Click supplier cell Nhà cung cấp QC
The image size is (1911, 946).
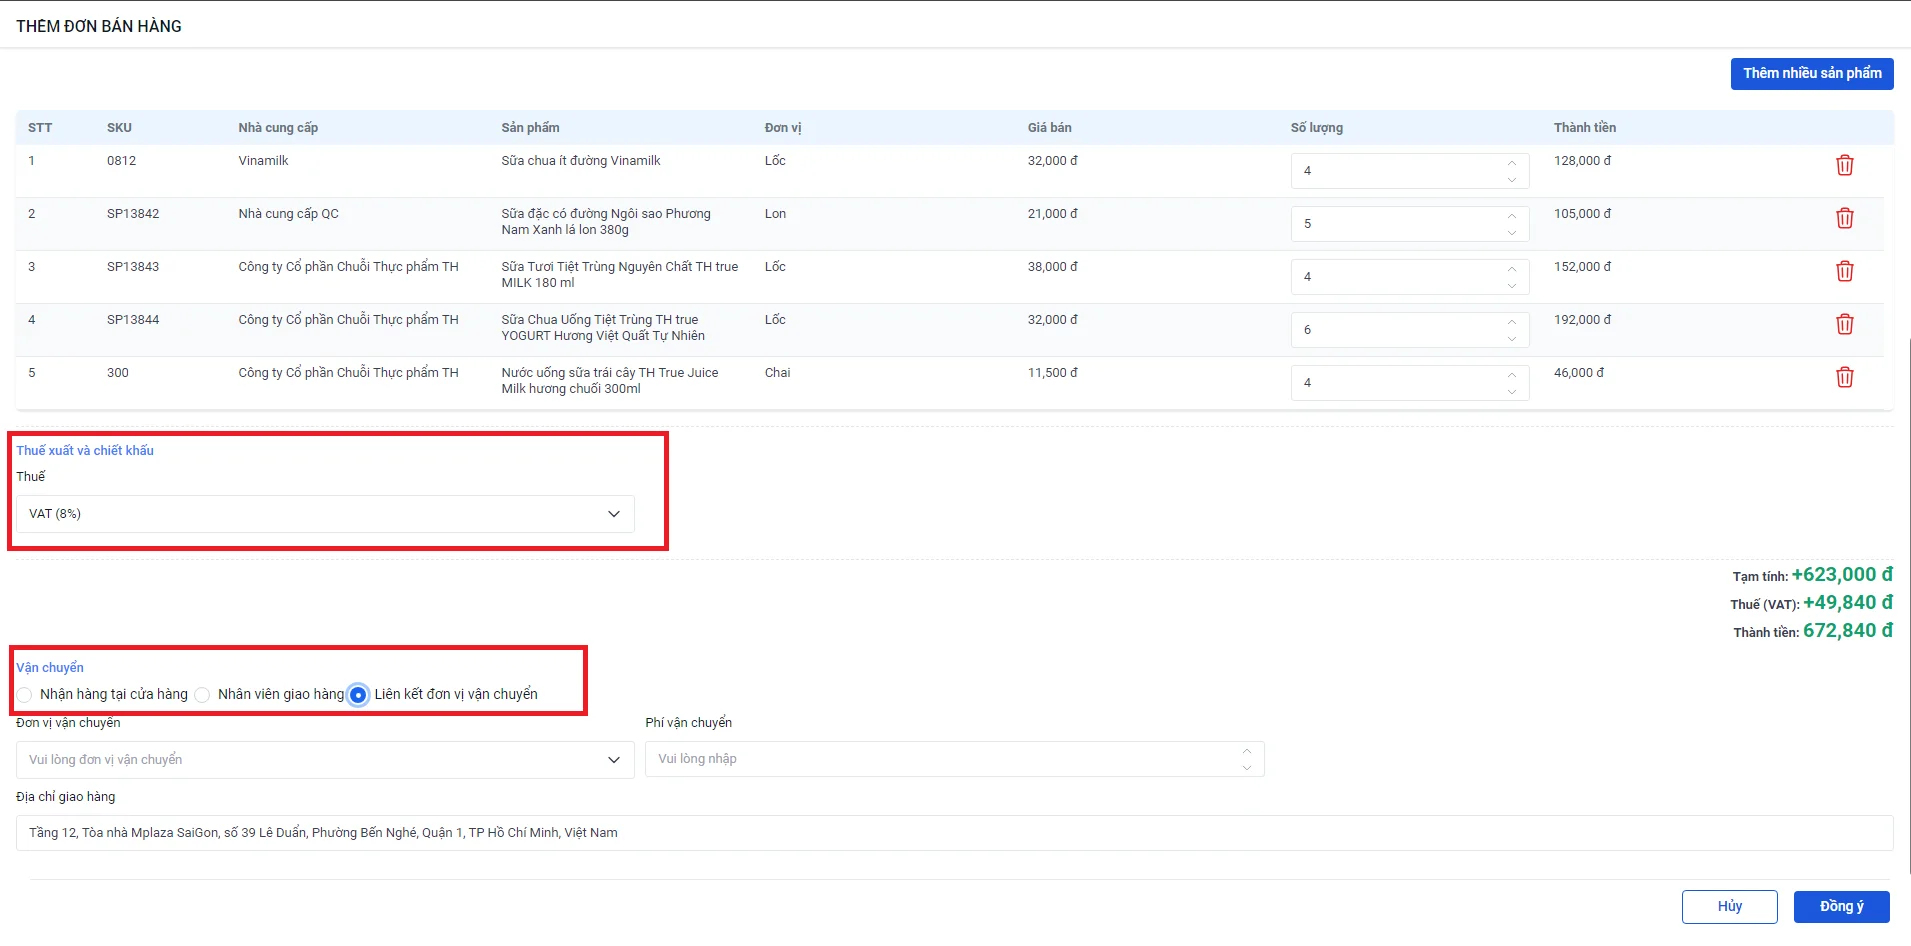pos(288,214)
